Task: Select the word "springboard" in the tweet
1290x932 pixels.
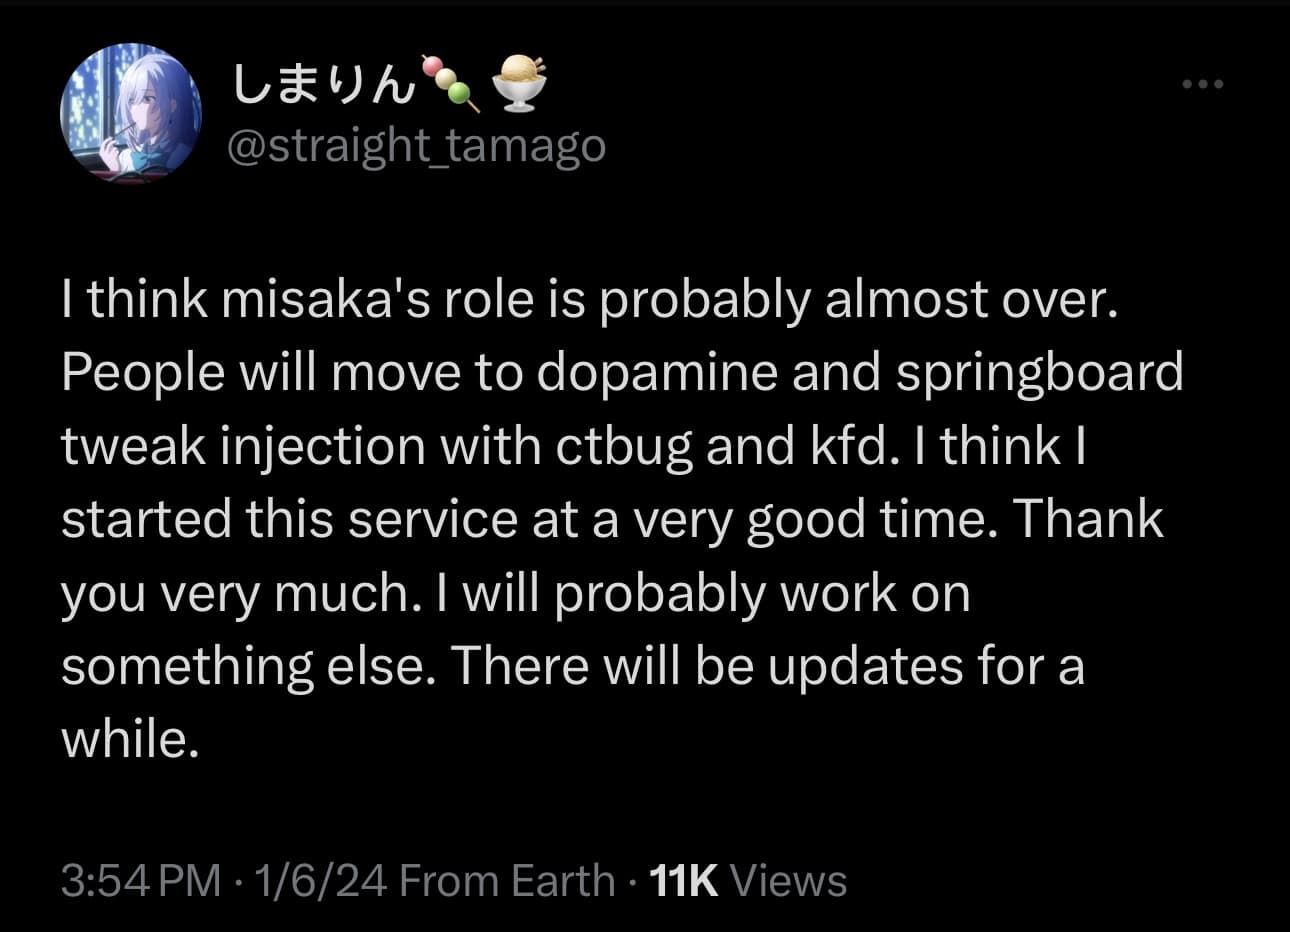Action: pos(1038,373)
